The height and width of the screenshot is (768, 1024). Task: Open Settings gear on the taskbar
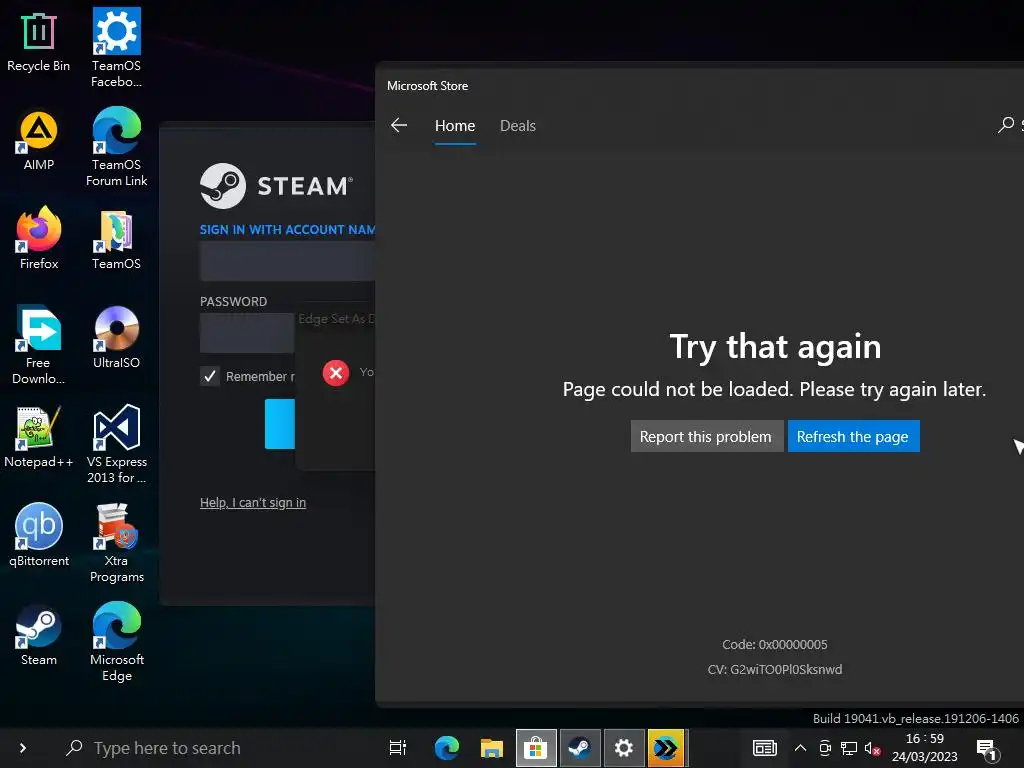click(624, 748)
